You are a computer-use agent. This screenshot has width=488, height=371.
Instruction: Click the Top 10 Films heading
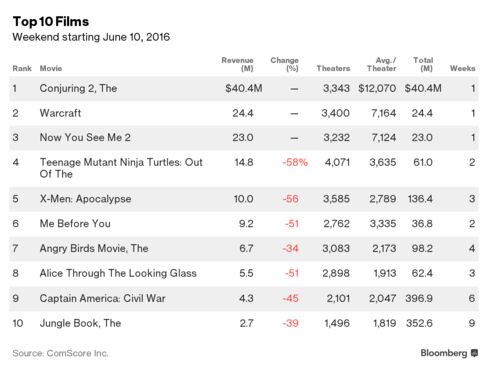pyautogui.click(x=51, y=22)
